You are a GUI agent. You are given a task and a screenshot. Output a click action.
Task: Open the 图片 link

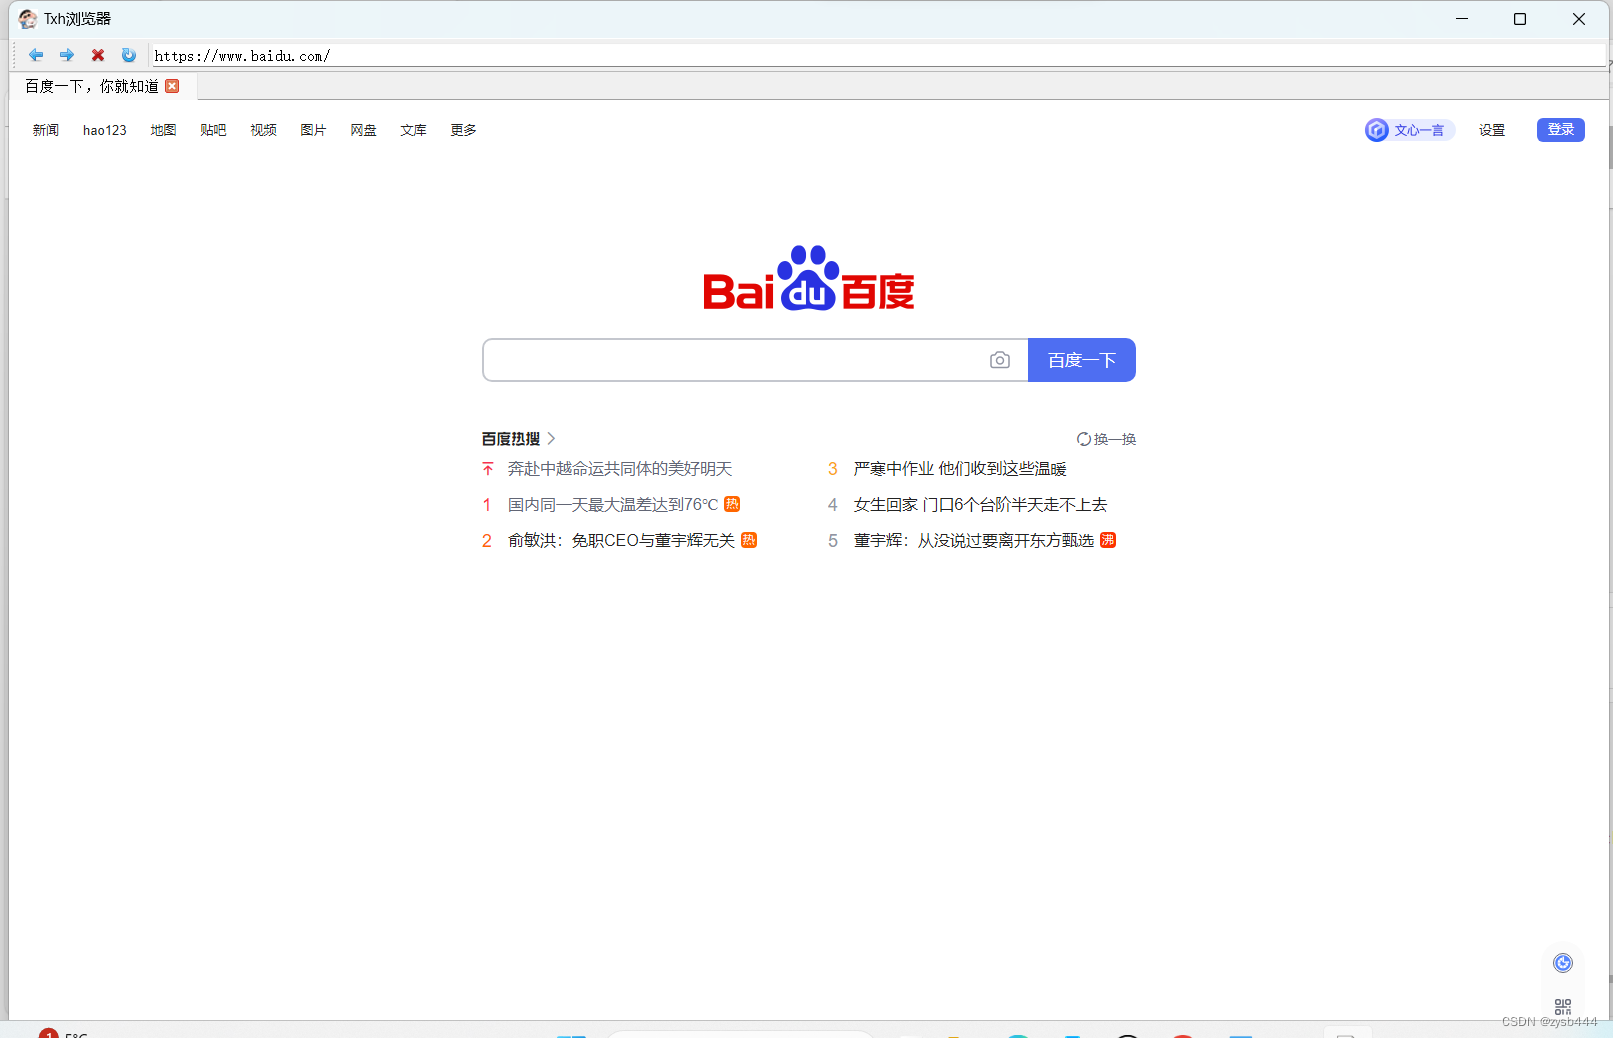click(313, 130)
